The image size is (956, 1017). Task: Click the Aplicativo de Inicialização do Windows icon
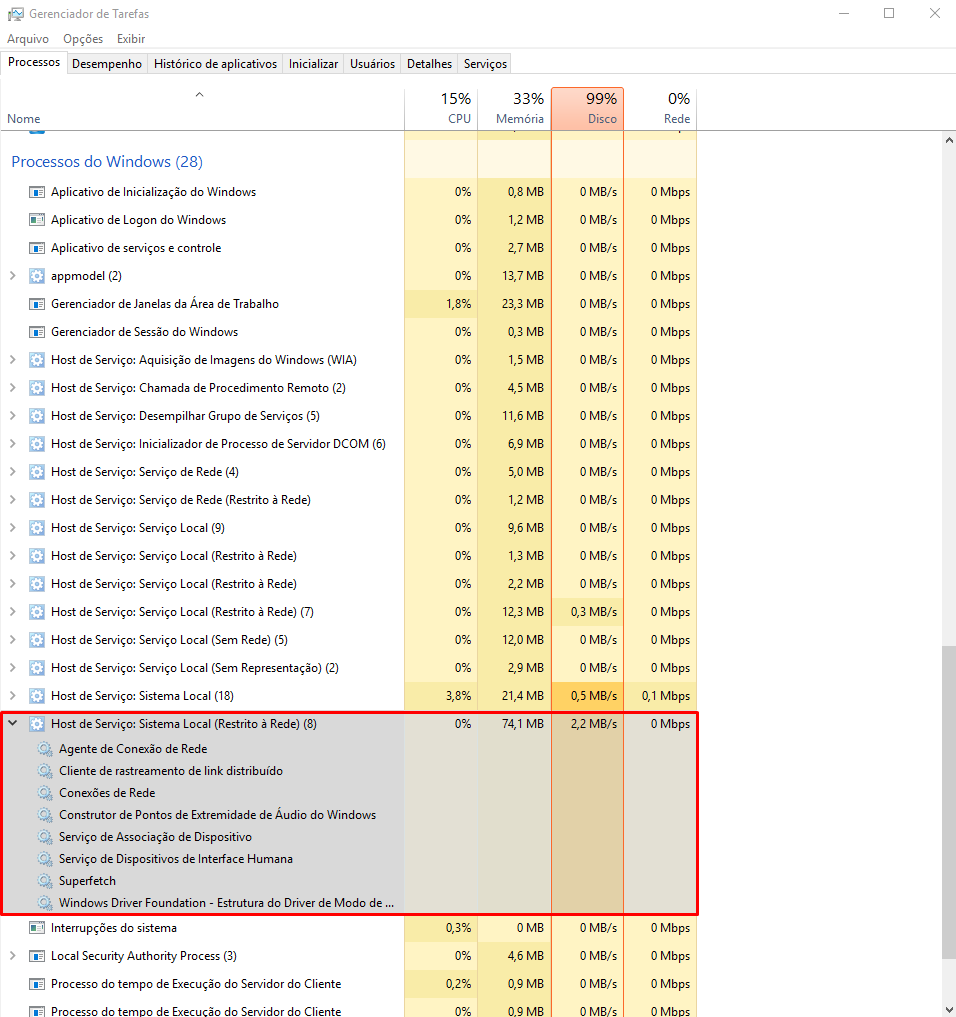37,192
